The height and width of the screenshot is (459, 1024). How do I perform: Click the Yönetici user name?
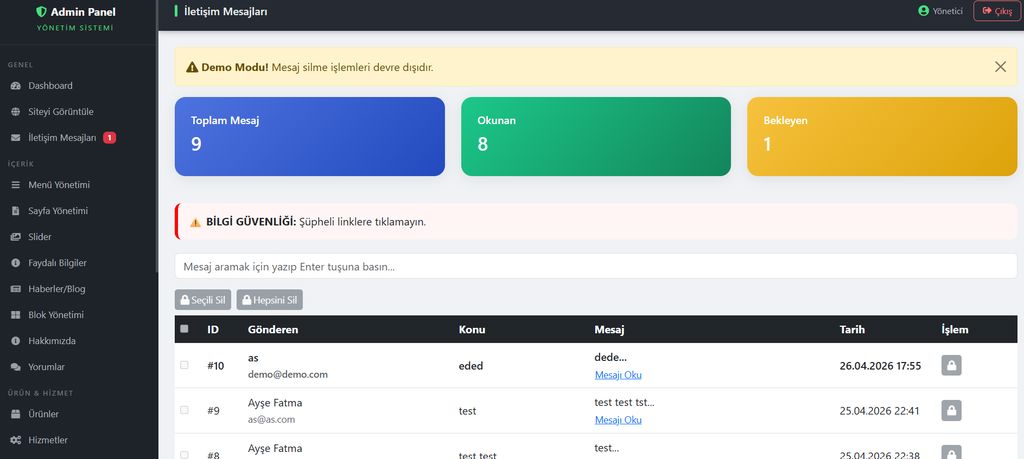pyautogui.click(x=948, y=11)
